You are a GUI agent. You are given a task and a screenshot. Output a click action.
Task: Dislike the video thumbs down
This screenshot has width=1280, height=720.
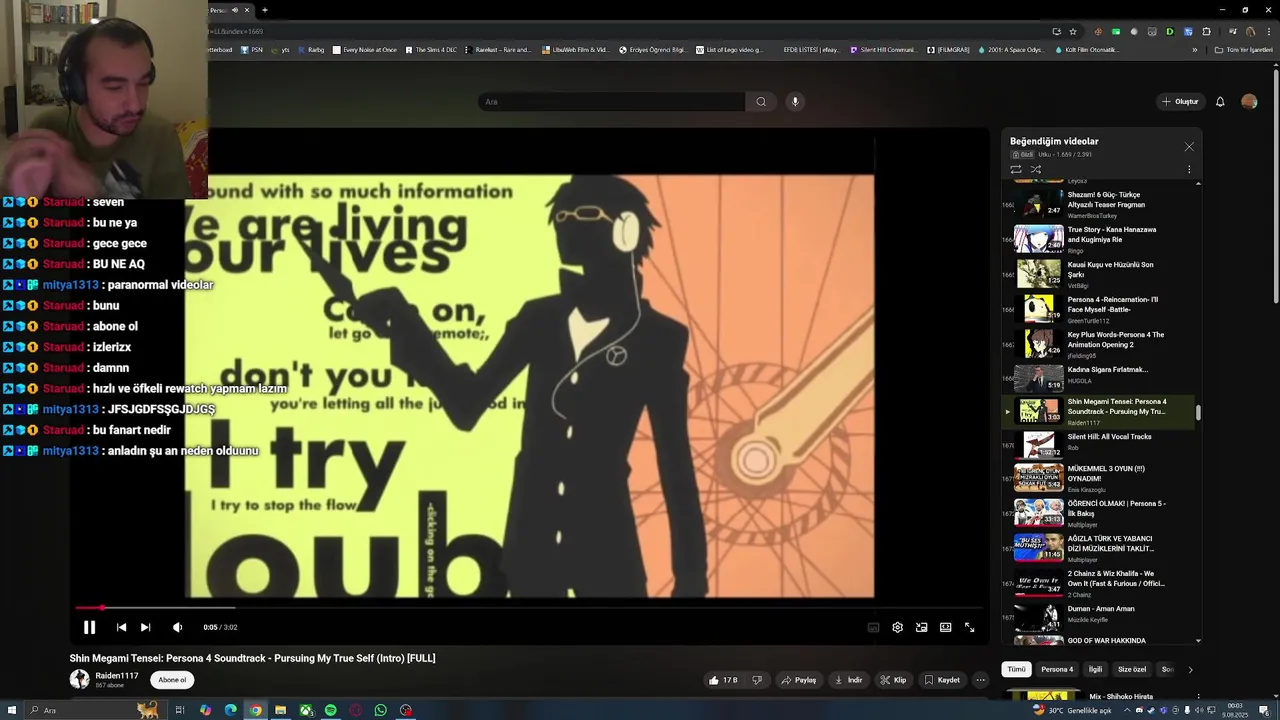coord(756,680)
